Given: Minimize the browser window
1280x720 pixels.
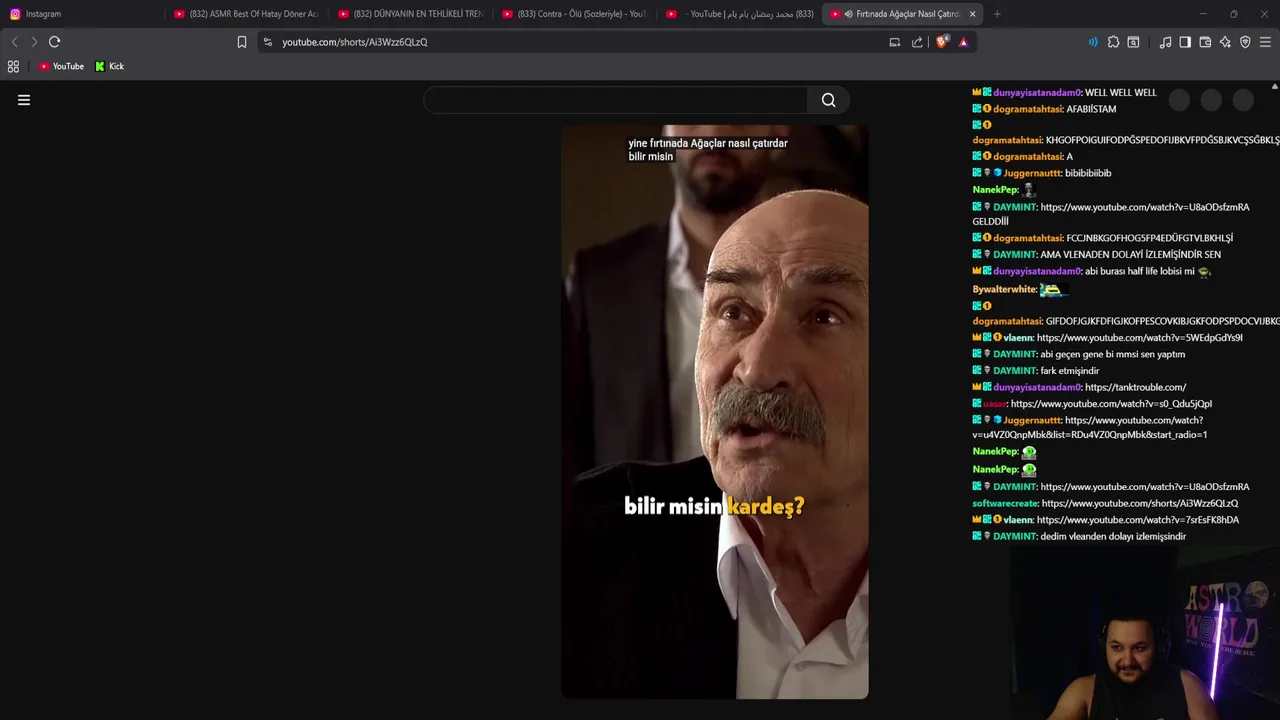Looking at the screenshot, I should pyautogui.click(x=1203, y=14).
